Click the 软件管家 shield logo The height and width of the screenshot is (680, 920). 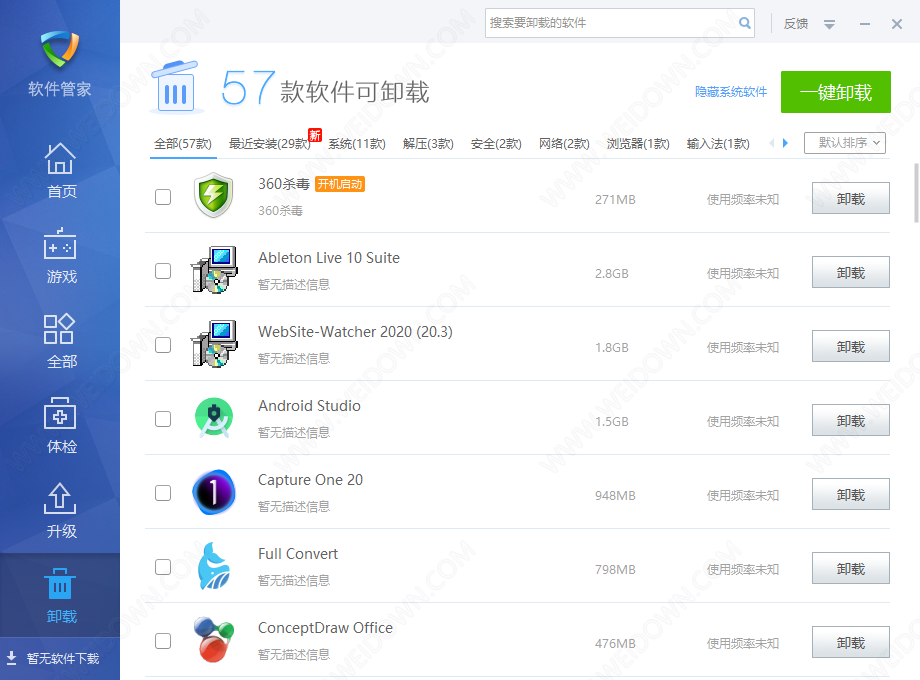pyautogui.click(x=60, y=49)
